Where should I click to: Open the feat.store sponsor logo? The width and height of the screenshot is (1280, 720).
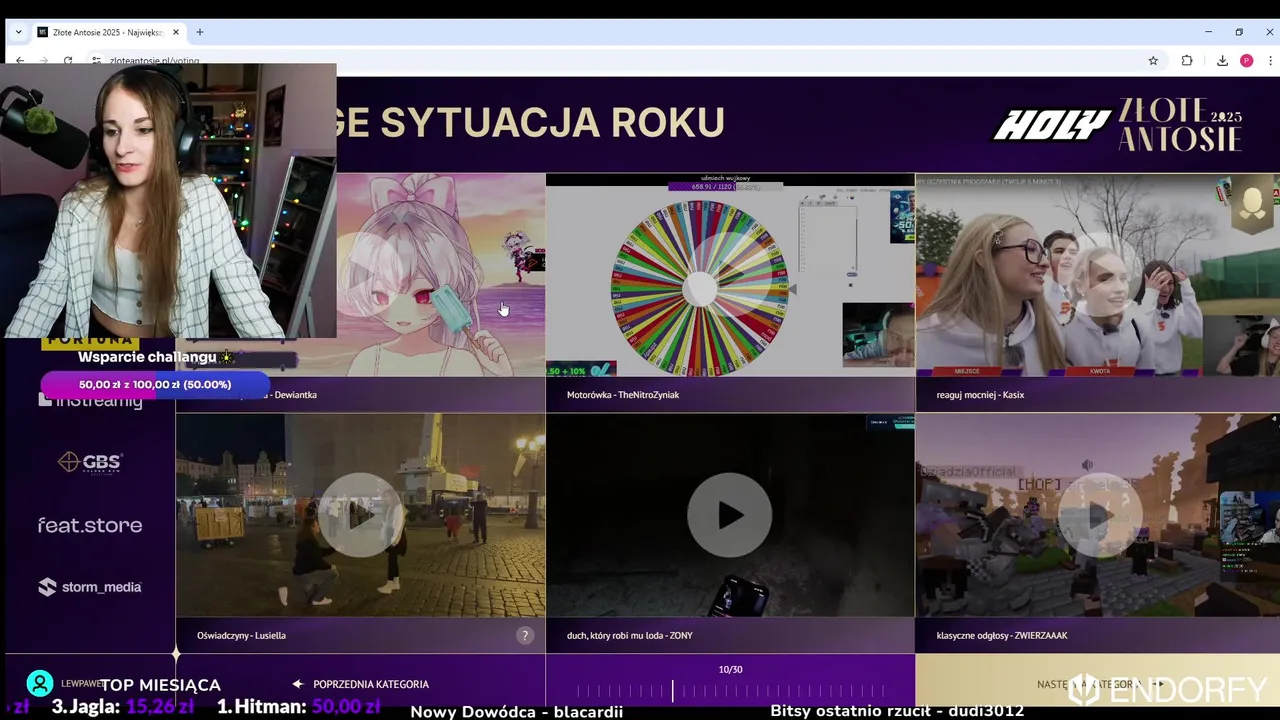90,525
